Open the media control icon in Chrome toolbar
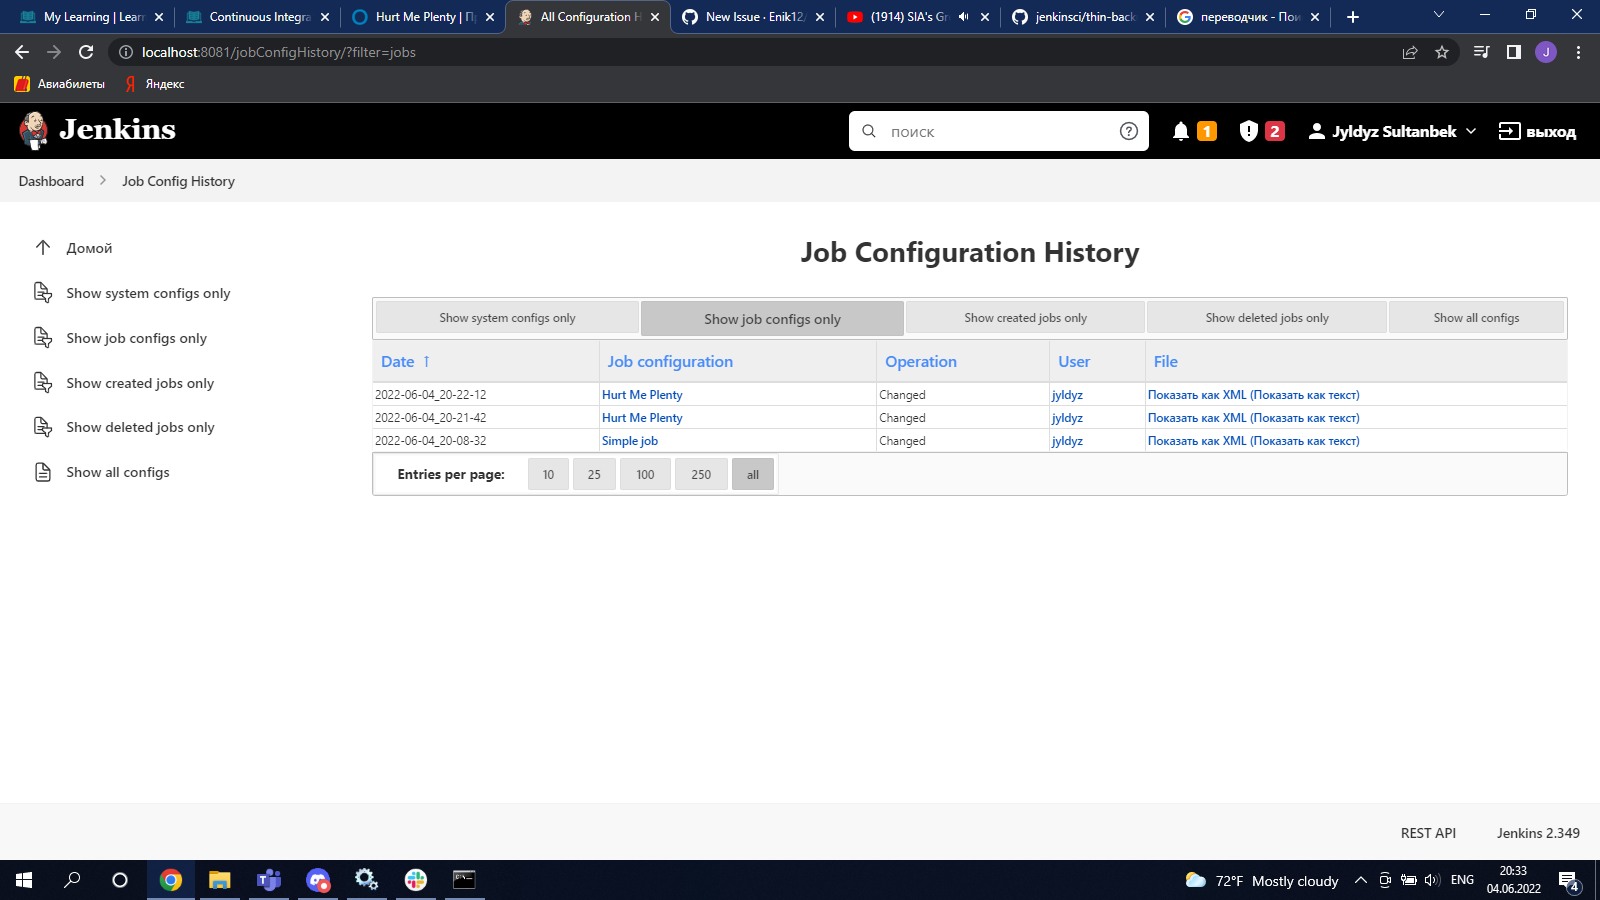This screenshot has height=900, width=1600. (1482, 52)
